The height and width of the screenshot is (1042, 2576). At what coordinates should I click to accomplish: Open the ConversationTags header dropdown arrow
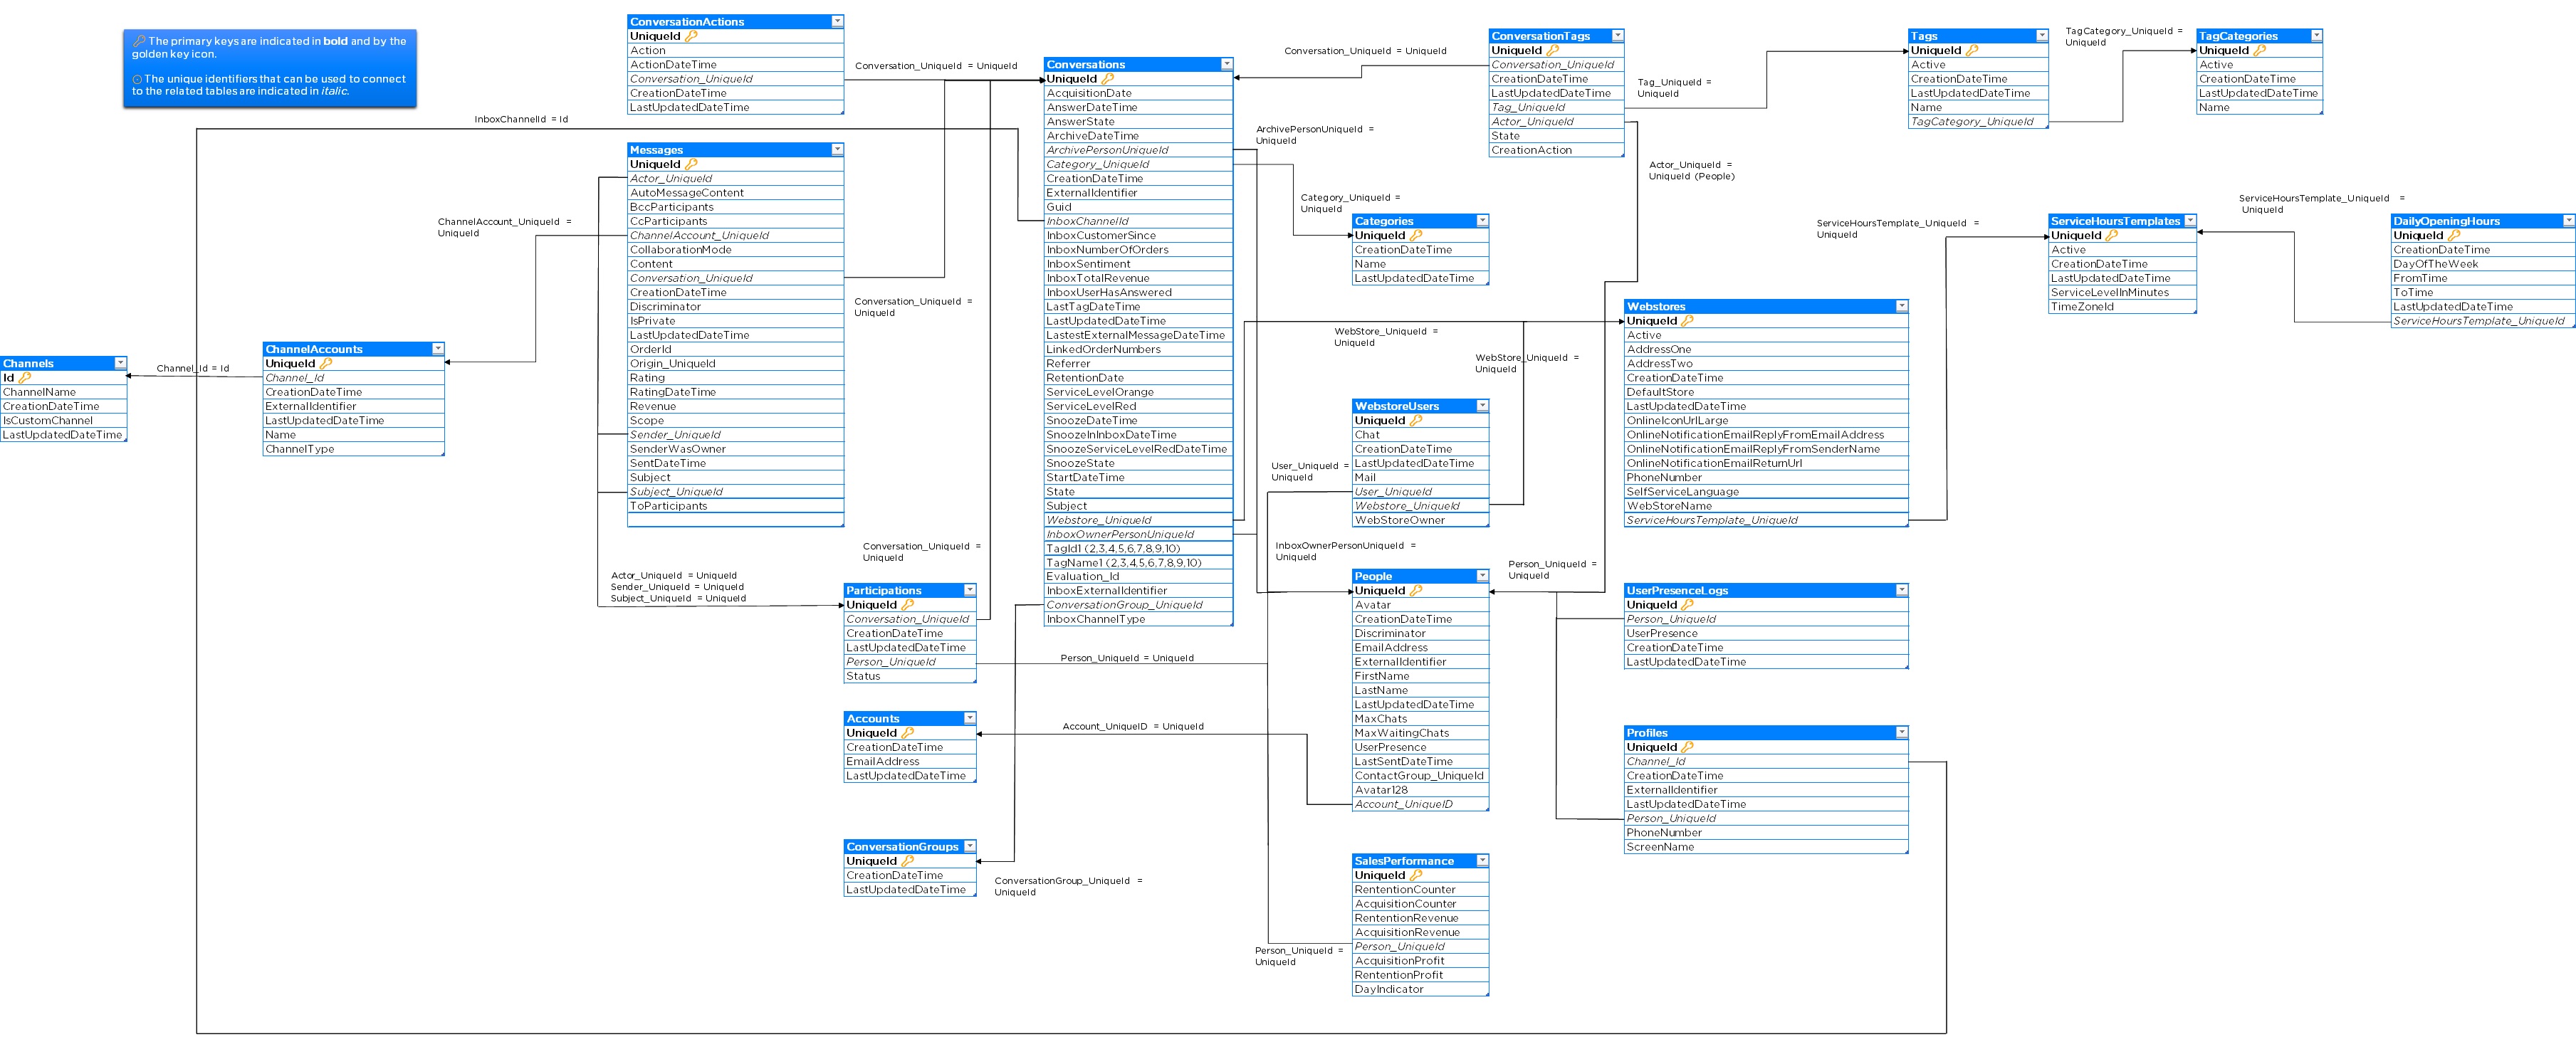[x=1617, y=36]
